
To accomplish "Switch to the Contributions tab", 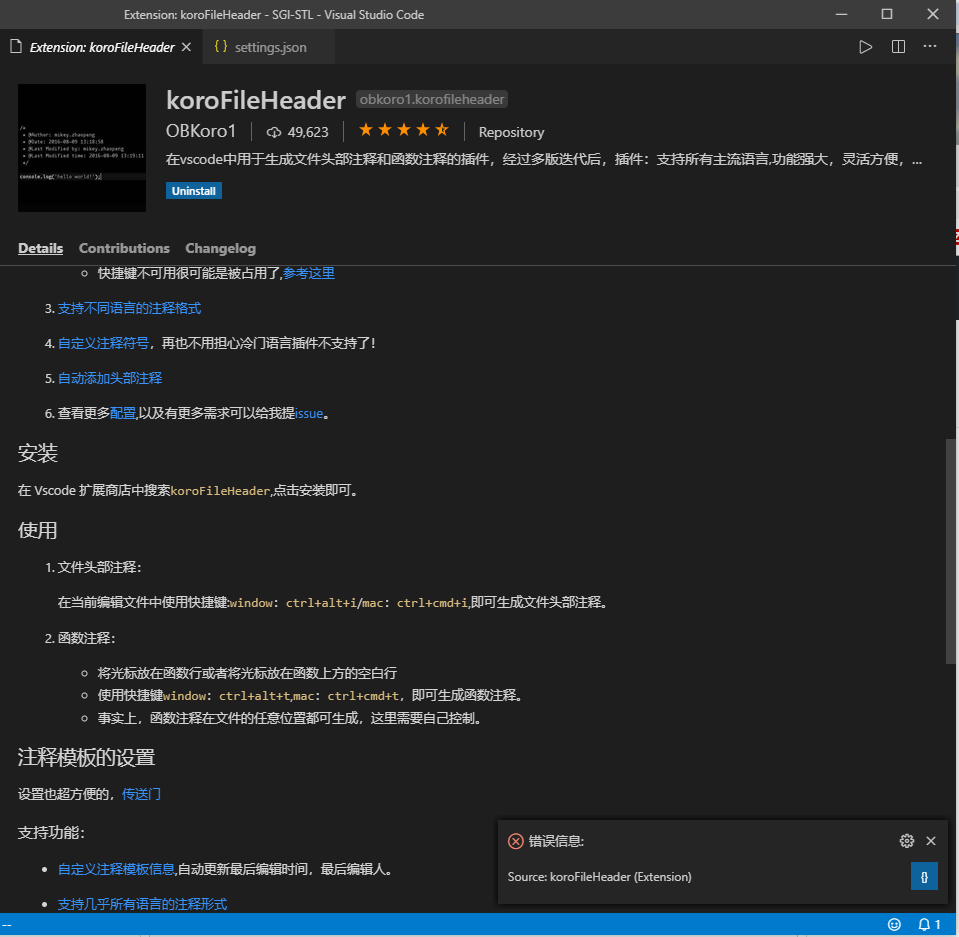I will (x=124, y=248).
